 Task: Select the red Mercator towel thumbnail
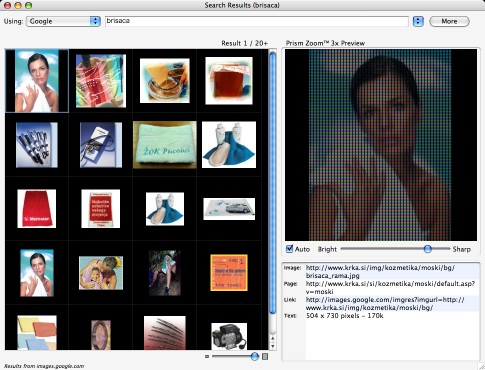coord(37,209)
